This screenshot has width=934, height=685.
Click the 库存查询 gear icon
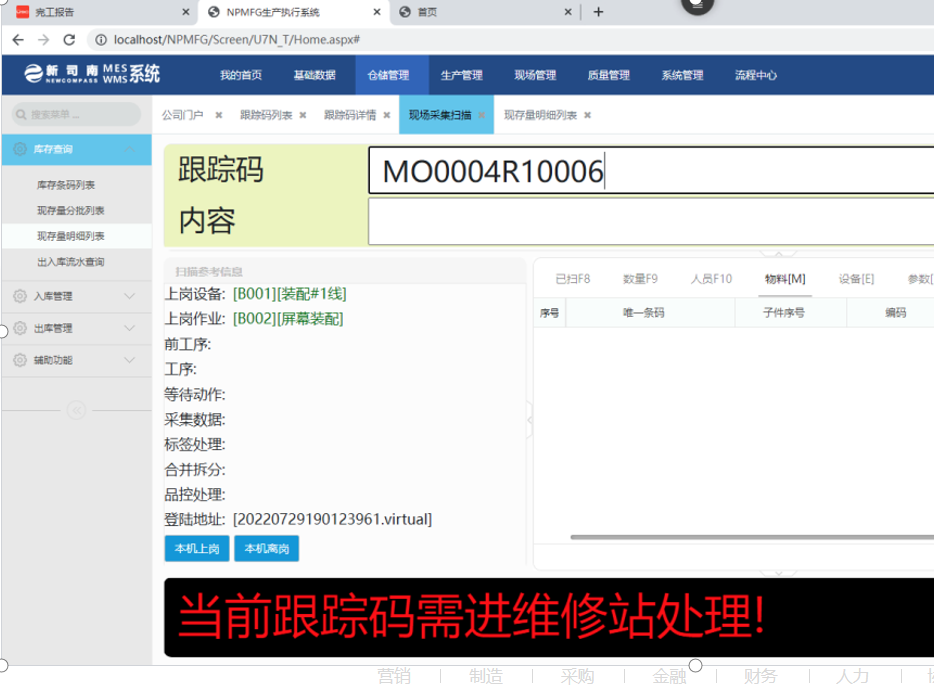(x=20, y=149)
